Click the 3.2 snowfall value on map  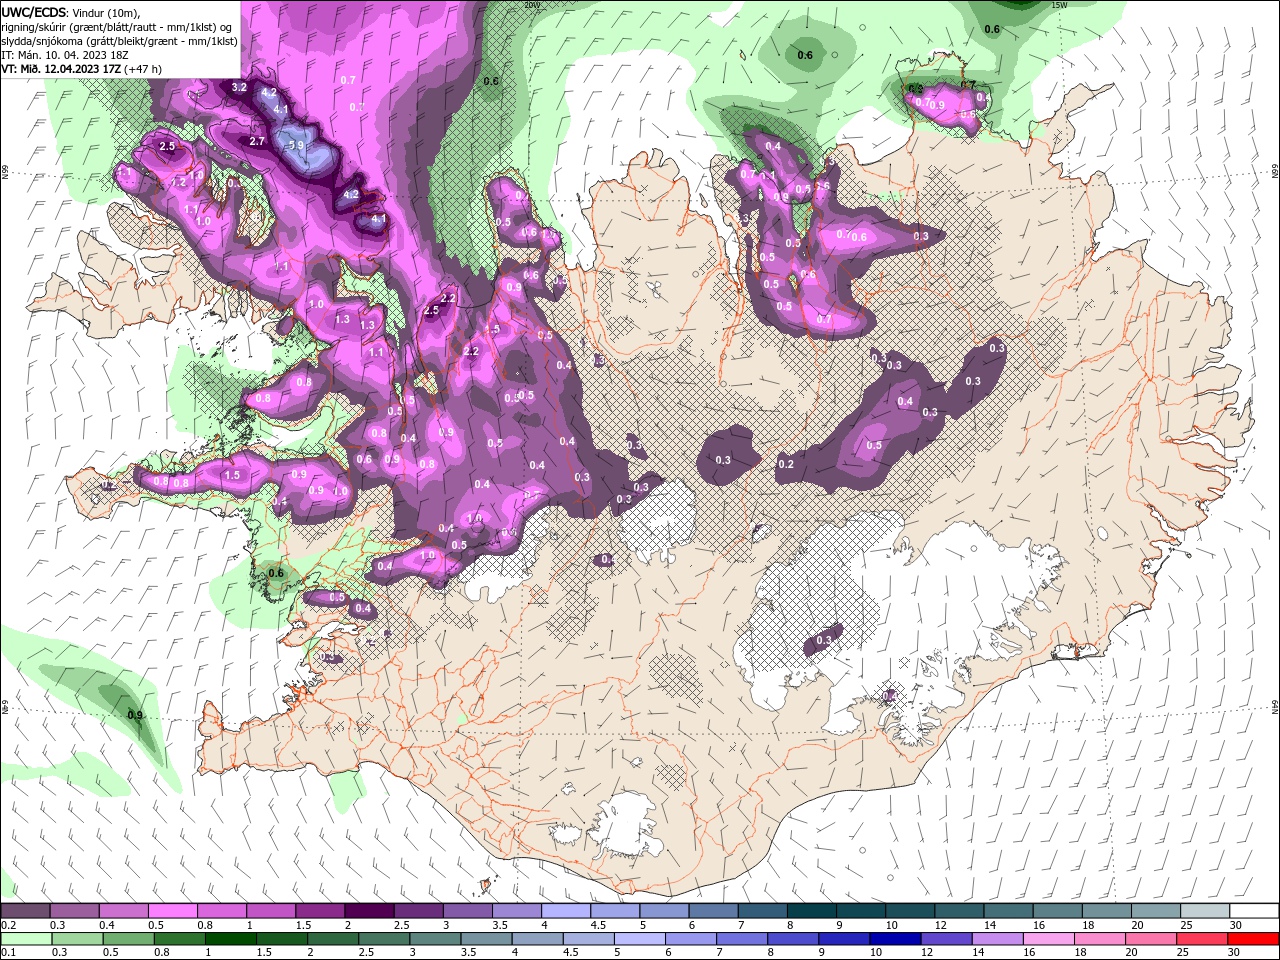click(239, 87)
